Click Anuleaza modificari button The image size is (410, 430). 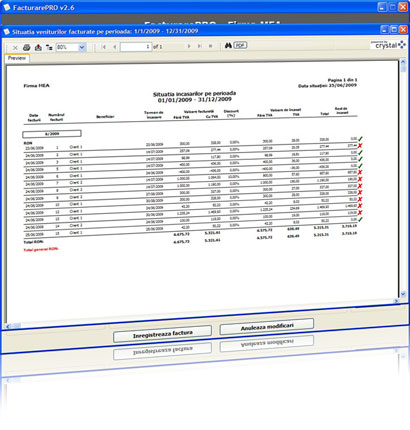267,327
